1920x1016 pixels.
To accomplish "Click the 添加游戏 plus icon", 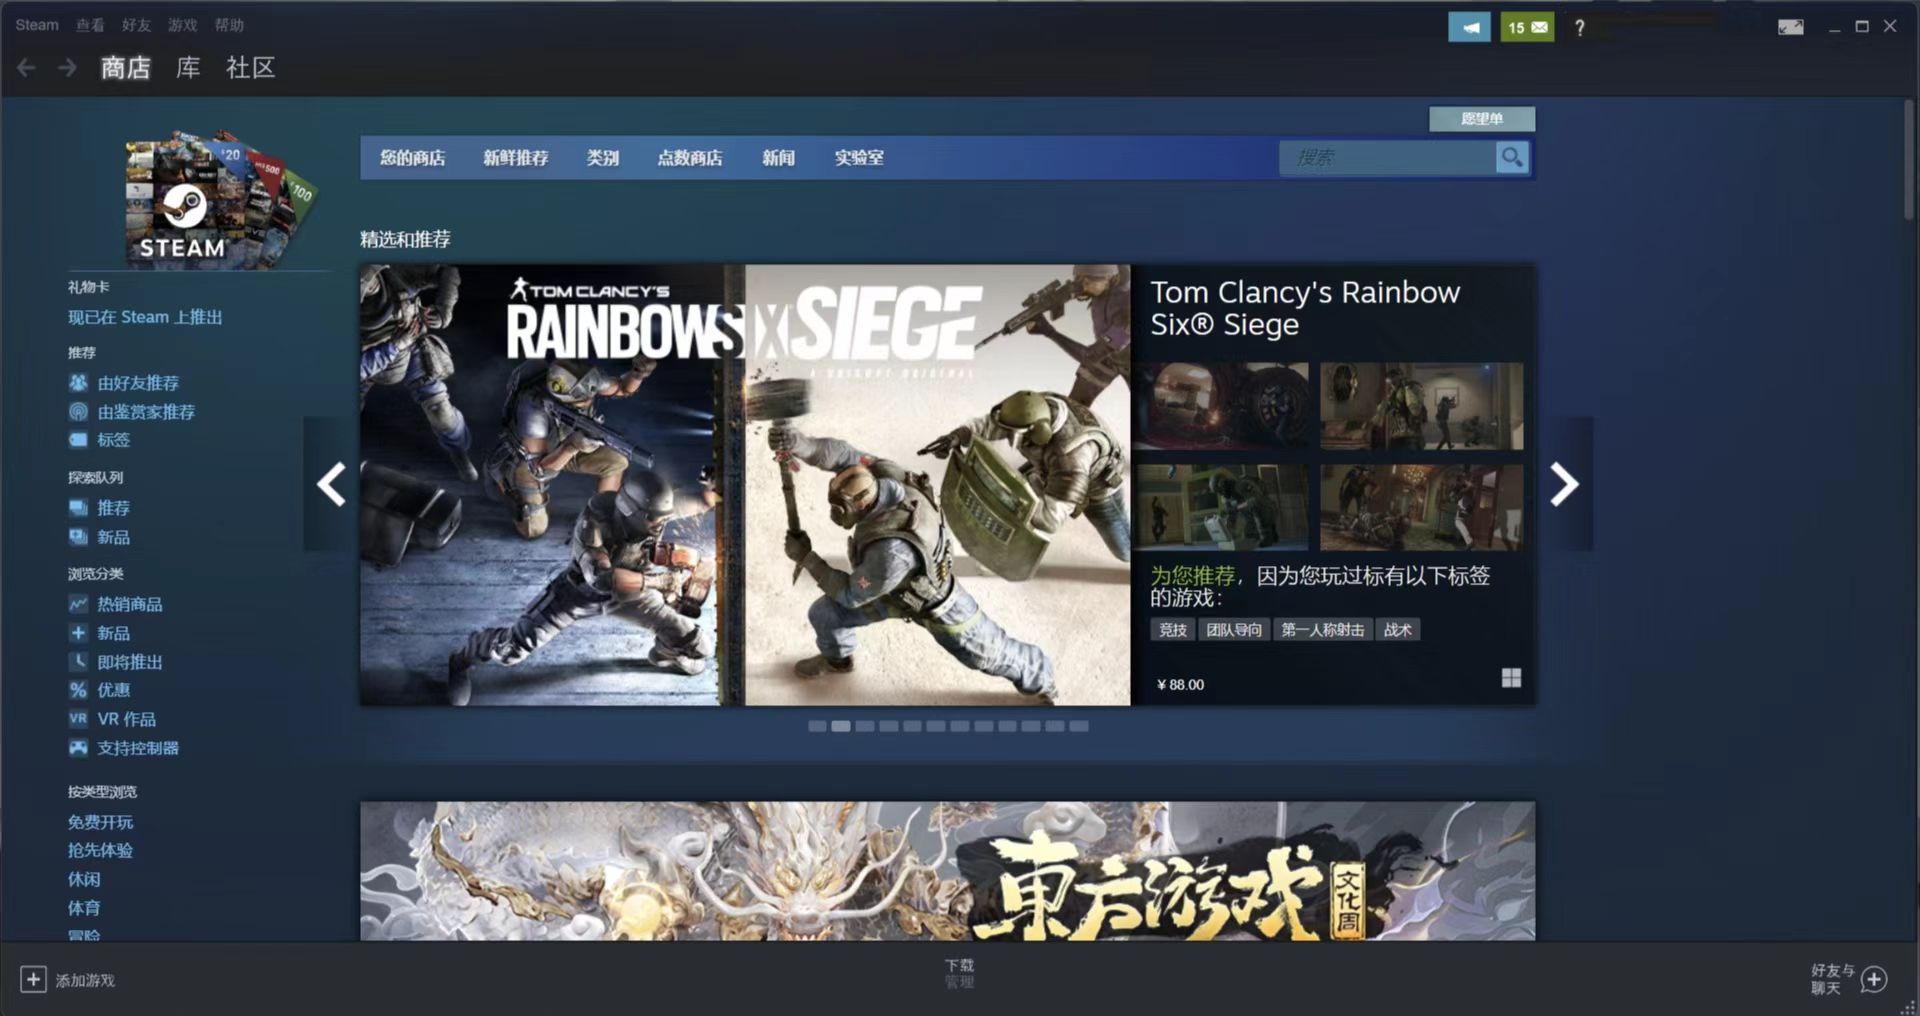I will click(x=33, y=979).
